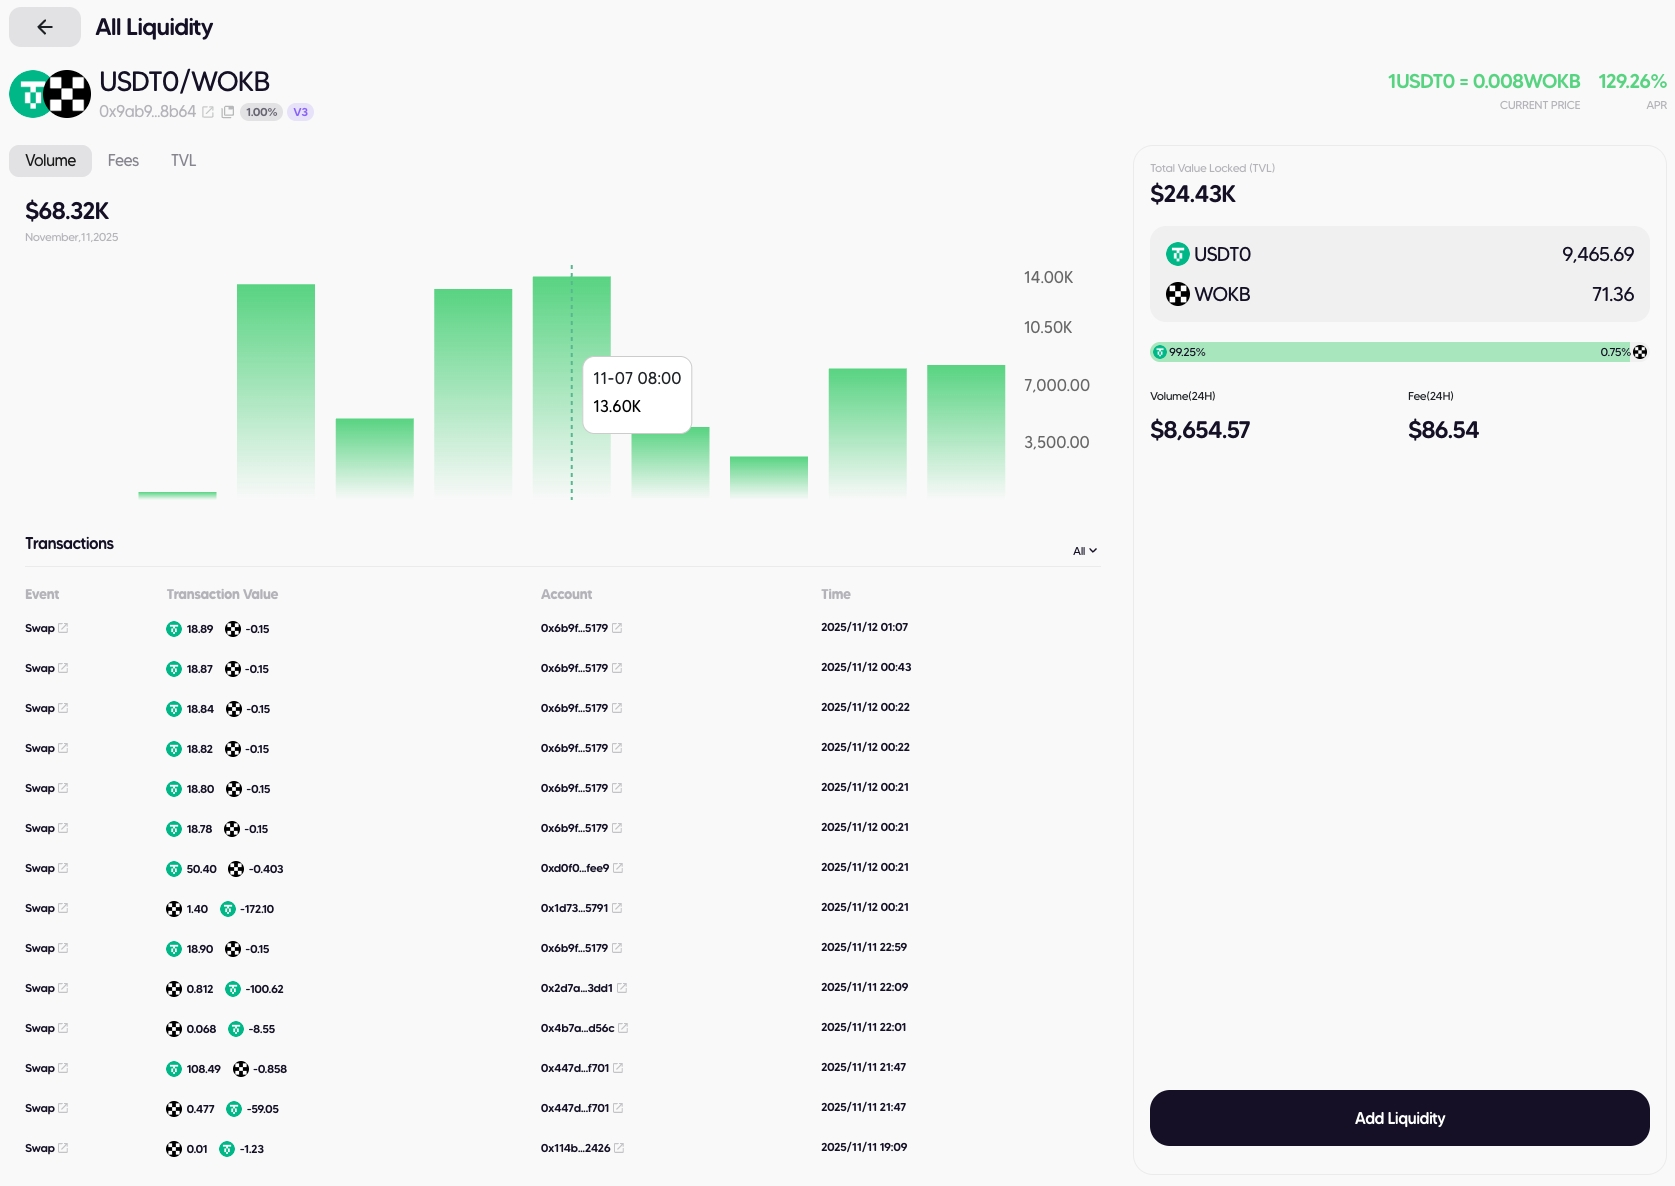Viewport: 1675px width, 1186px height.
Task: Click the USDT0 token icon in TVL panel
Action: pos(1177,254)
